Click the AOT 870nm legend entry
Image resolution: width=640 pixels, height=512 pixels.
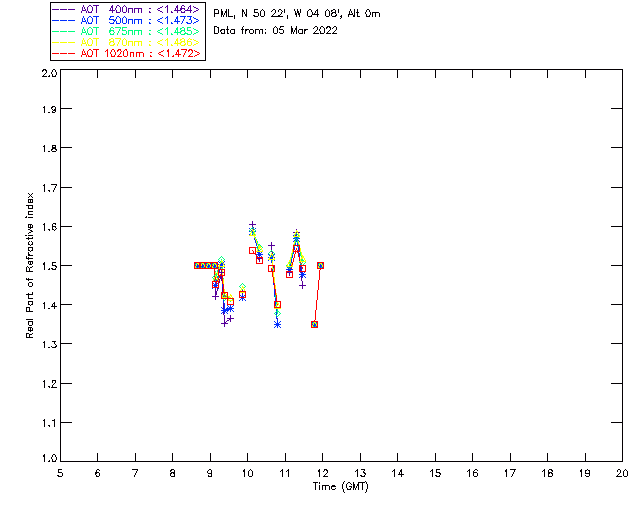point(126,42)
